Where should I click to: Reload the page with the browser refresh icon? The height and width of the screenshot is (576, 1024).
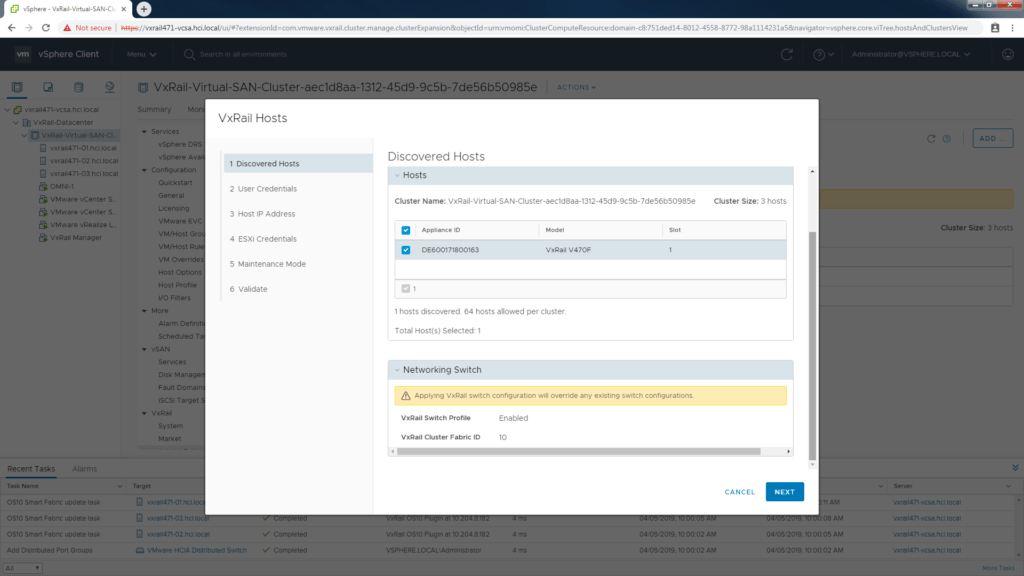[x=46, y=28]
